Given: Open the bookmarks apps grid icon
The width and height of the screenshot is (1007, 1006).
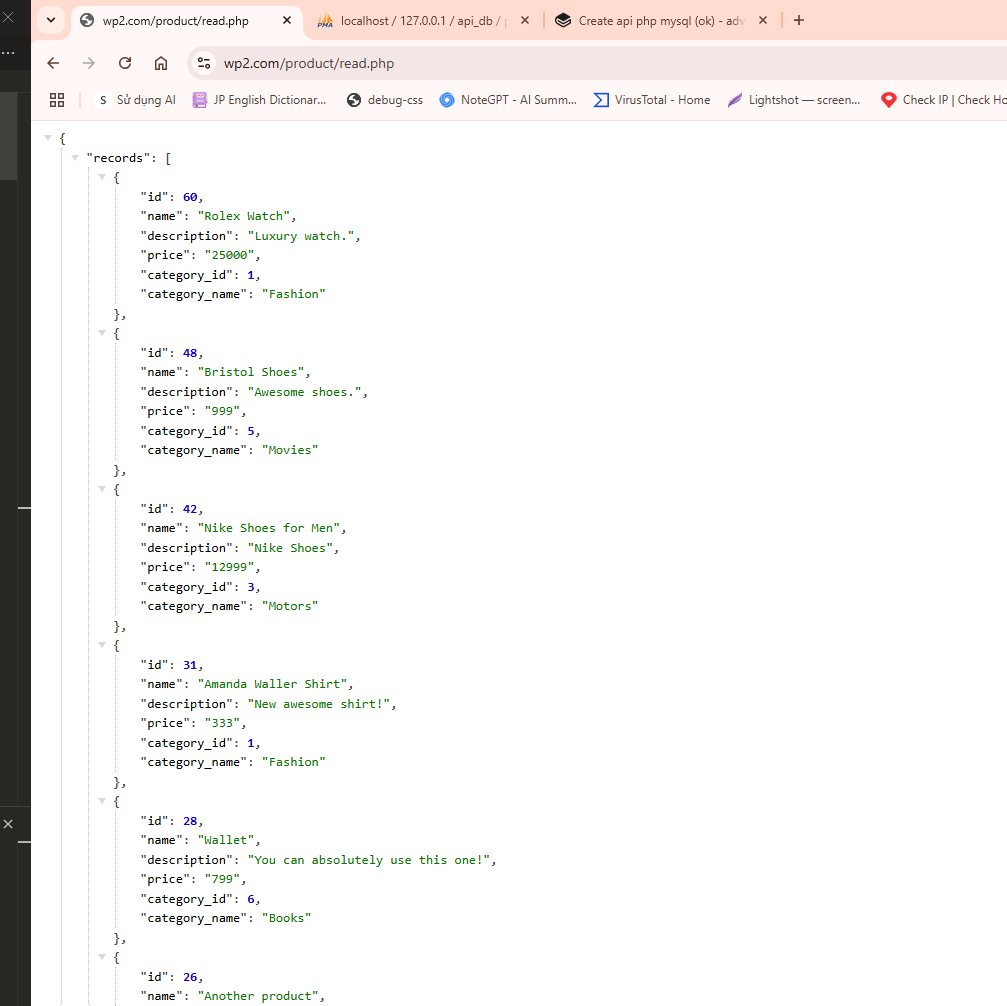Looking at the screenshot, I should (57, 100).
